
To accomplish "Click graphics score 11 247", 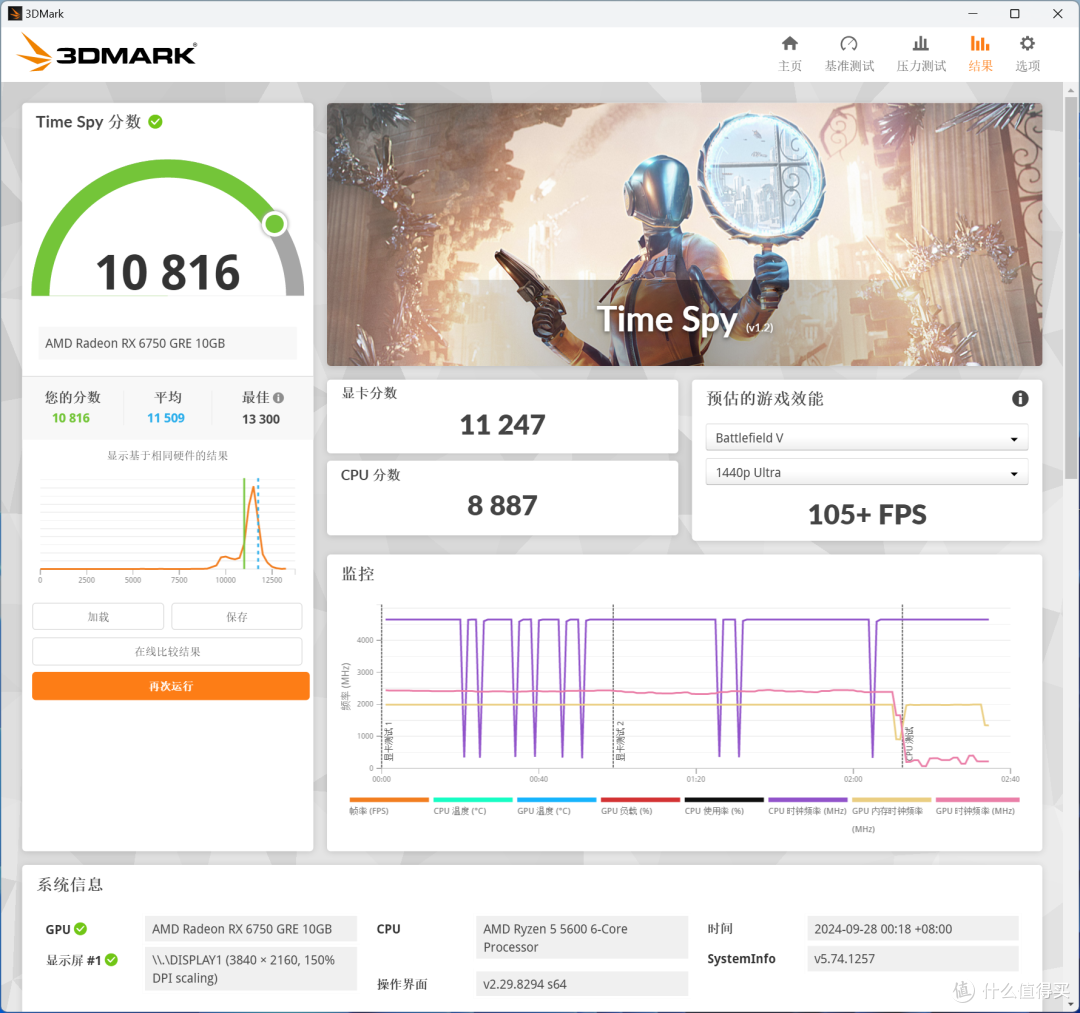I will 502,425.
